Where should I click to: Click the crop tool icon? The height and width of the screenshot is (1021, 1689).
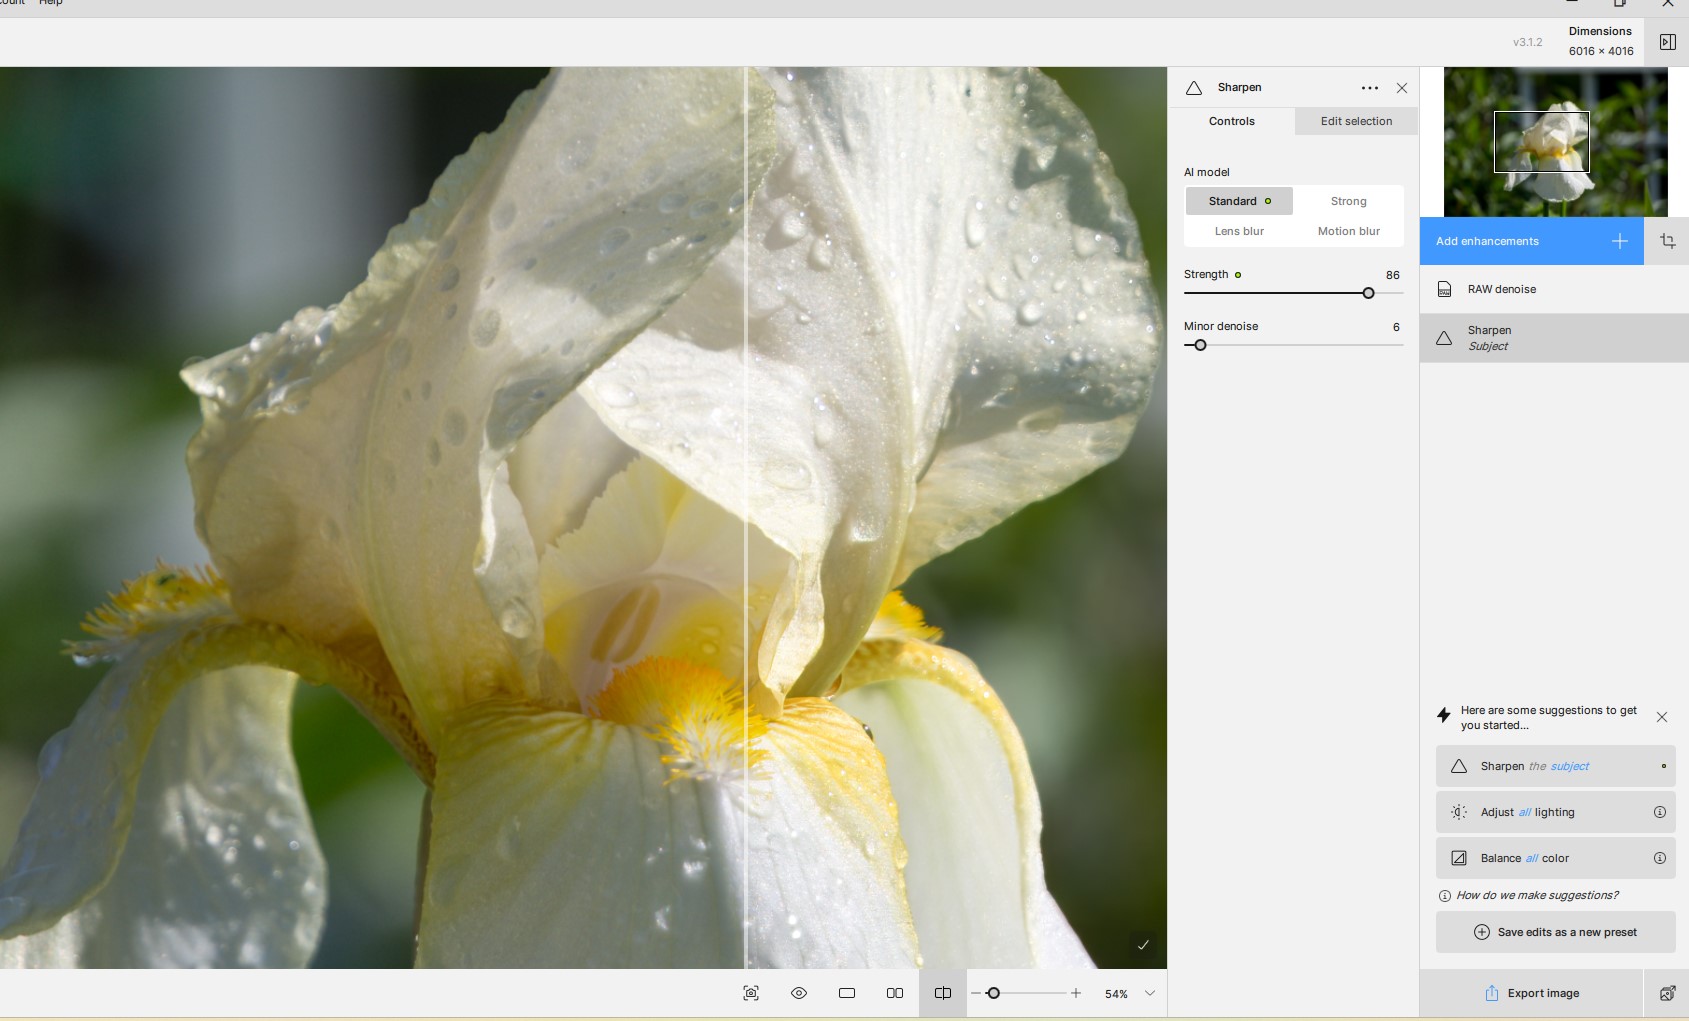1667,241
